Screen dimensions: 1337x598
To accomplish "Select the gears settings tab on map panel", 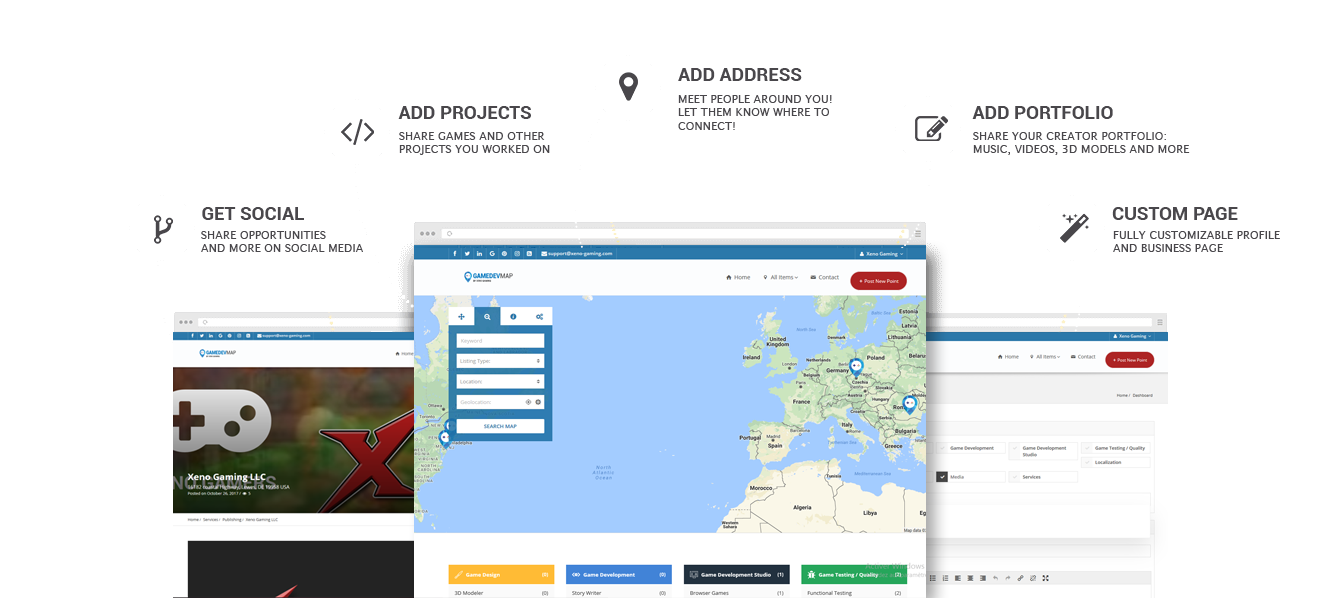I will point(539,316).
